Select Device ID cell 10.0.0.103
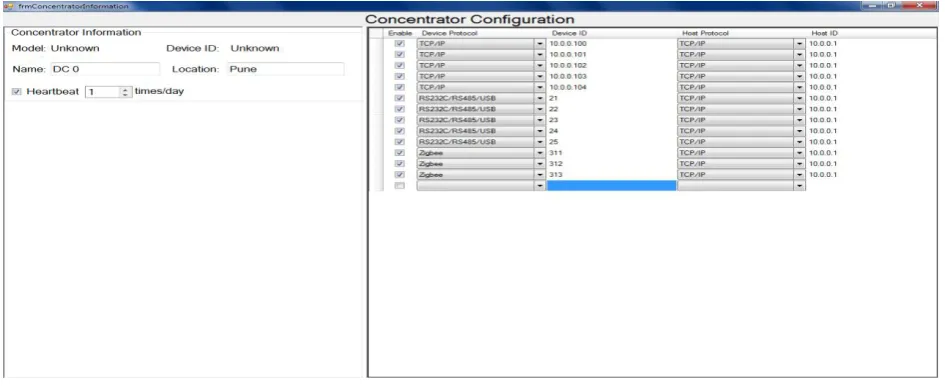 point(611,77)
